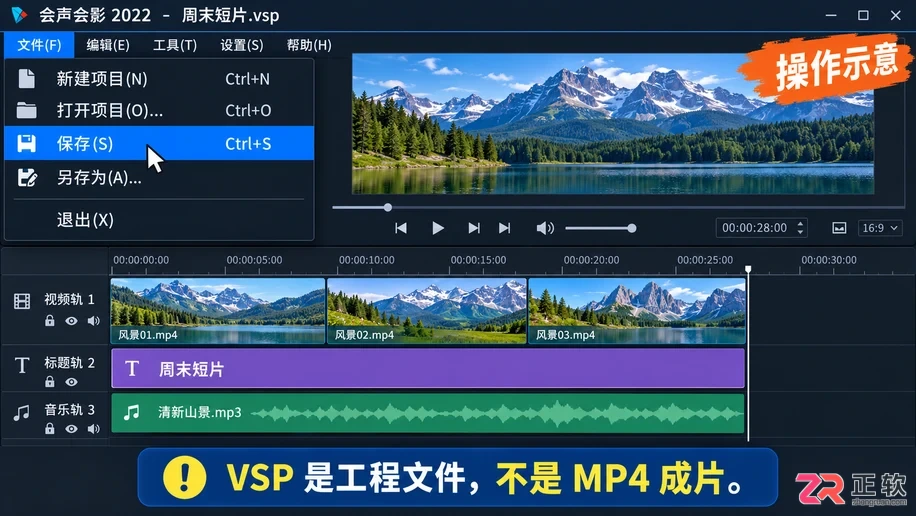Viewport: 916px width, 516px height.
Task: Select the 周末短片 title clip
Action: click(x=428, y=368)
